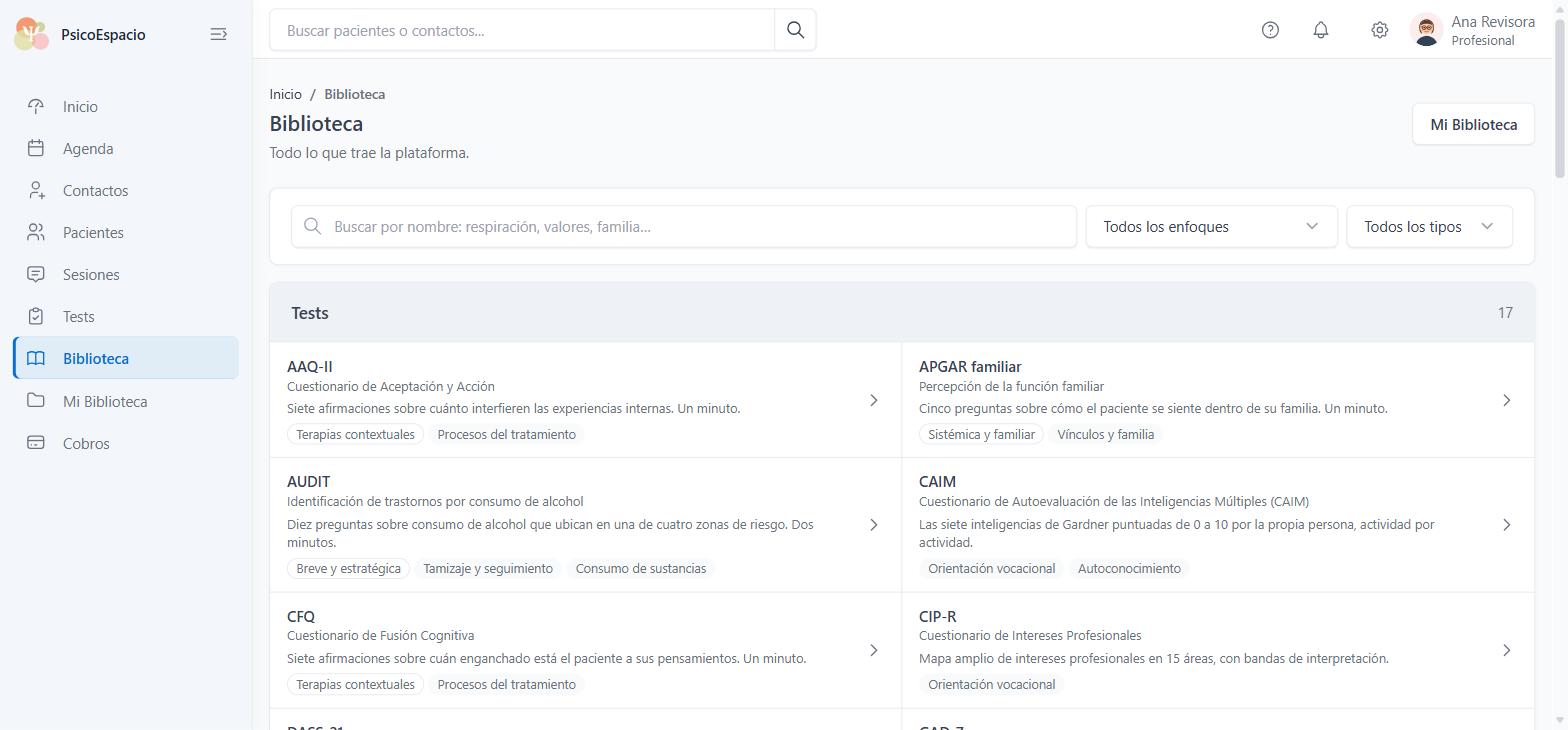Viewport: 1568px width, 730px height.
Task: Expand the CAIM test chevron
Action: [1506, 525]
